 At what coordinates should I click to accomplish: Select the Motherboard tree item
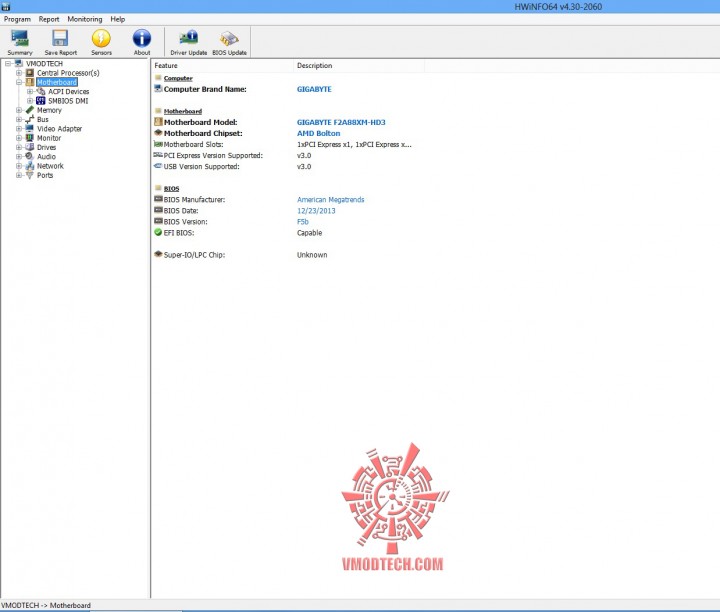tap(57, 82)
